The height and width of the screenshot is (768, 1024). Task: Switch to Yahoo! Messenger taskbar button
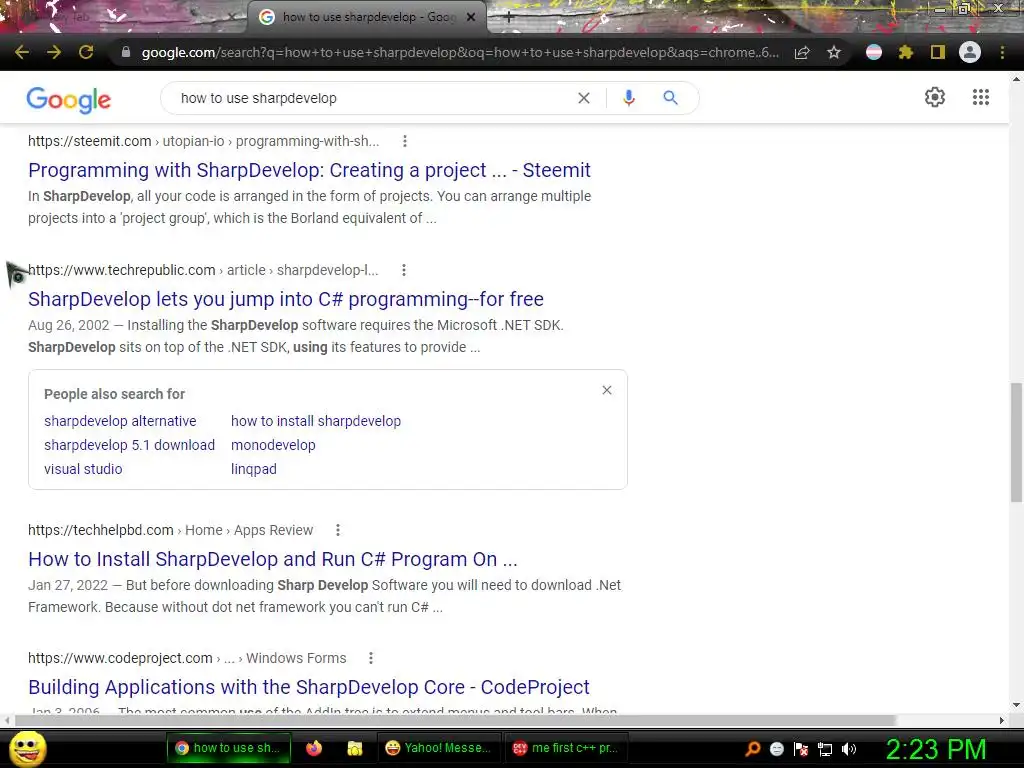(438, 748)
